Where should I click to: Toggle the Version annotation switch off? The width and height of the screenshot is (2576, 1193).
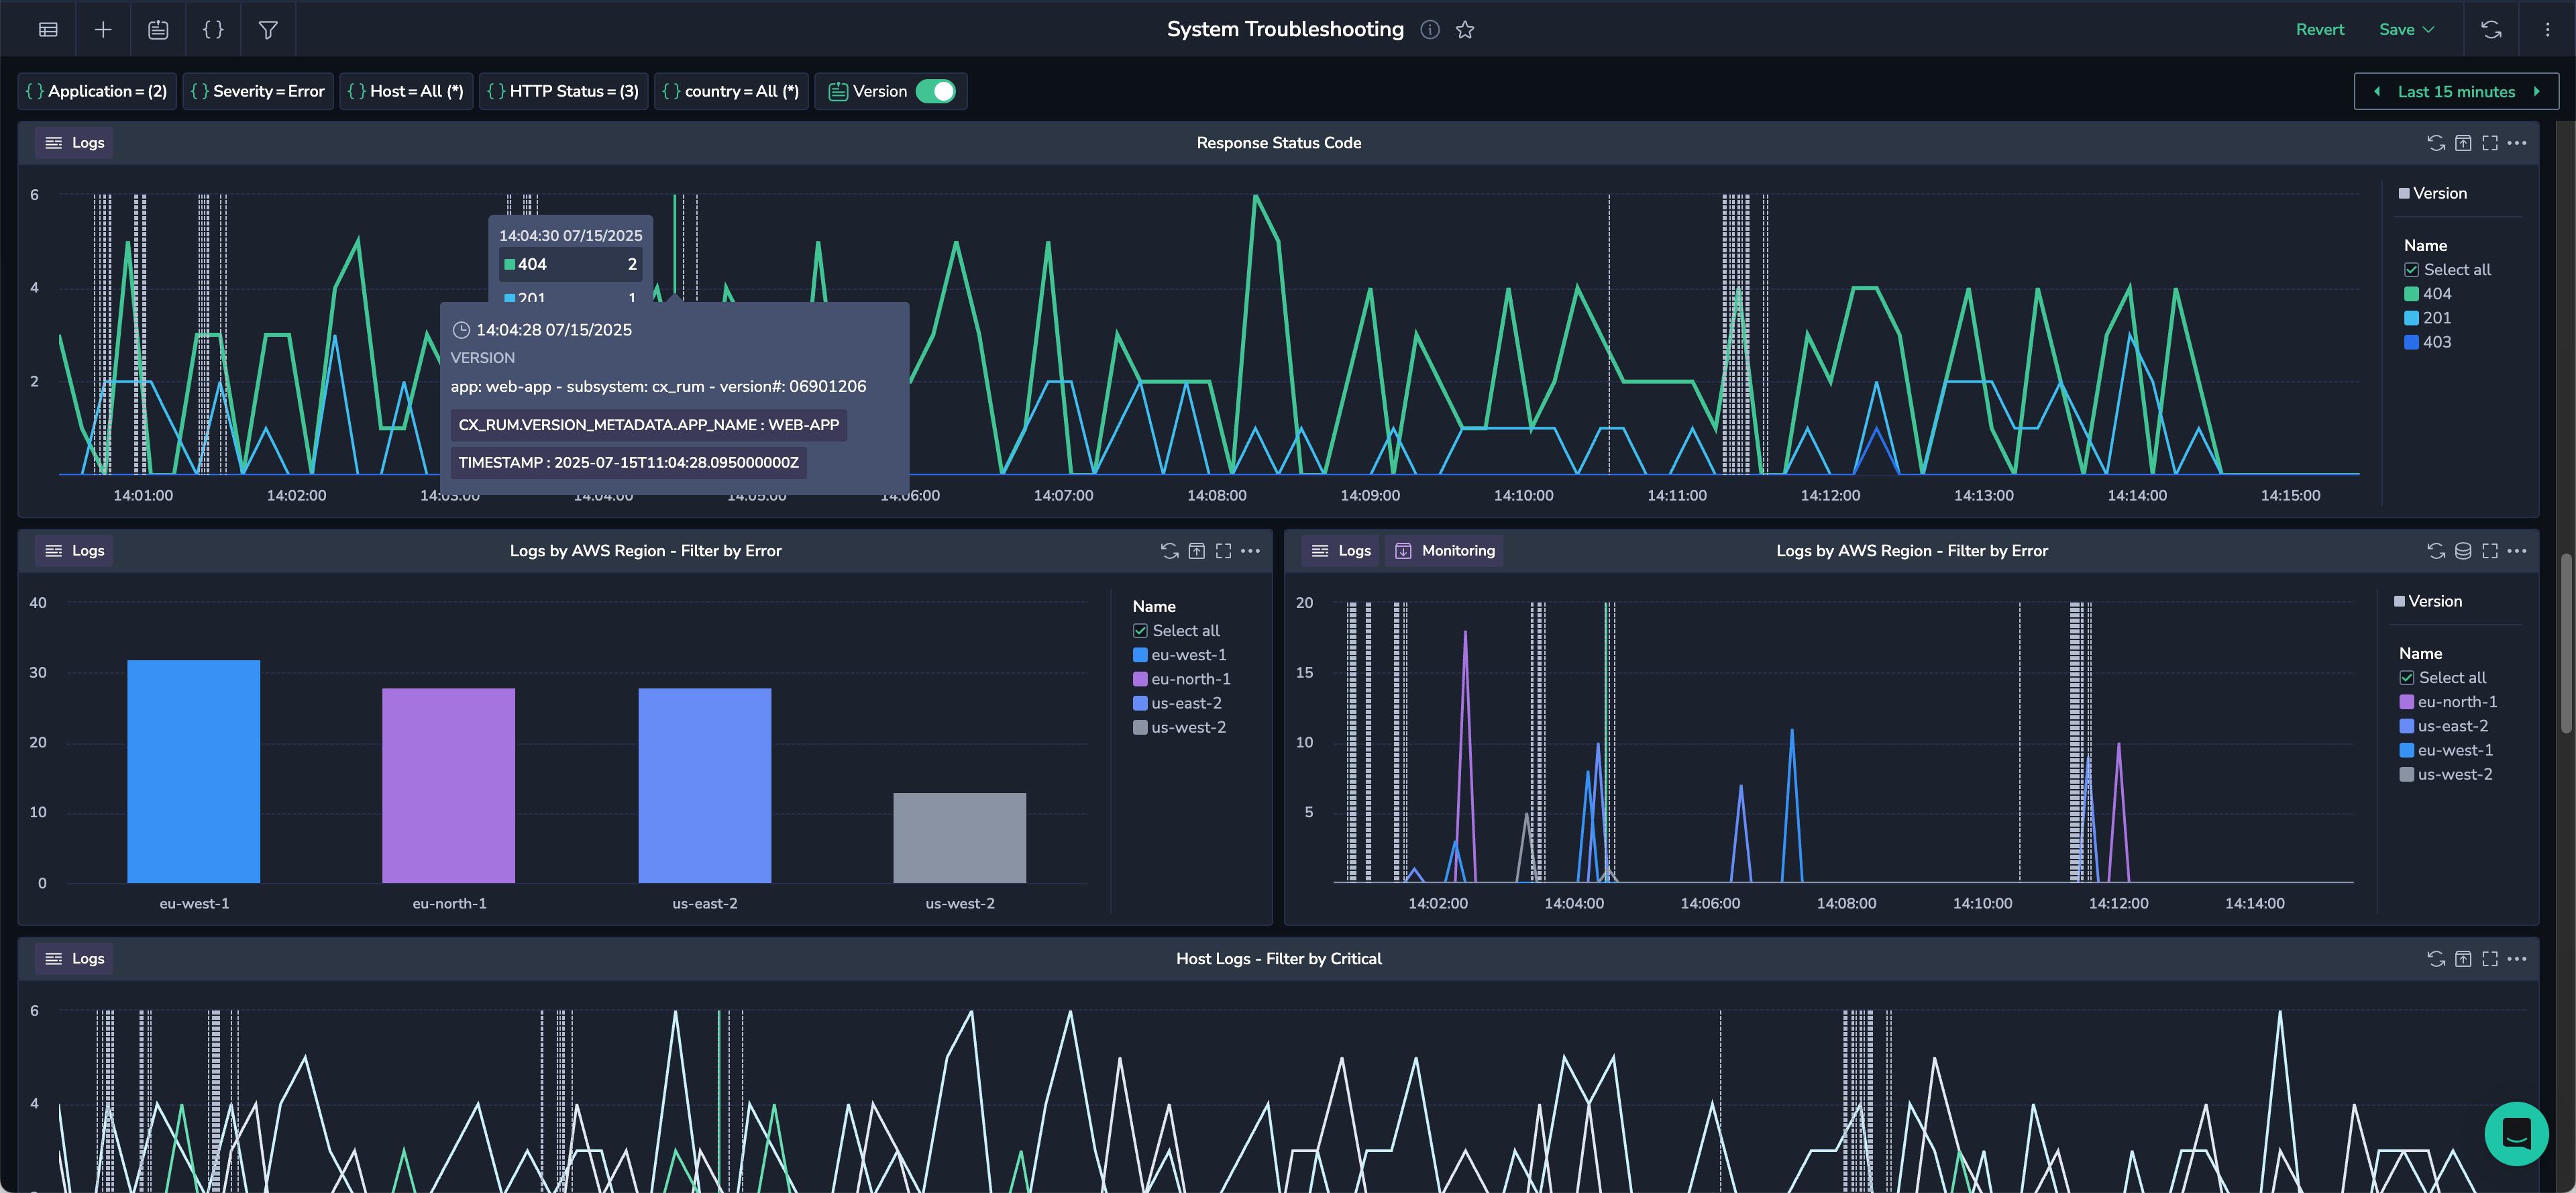936,91
